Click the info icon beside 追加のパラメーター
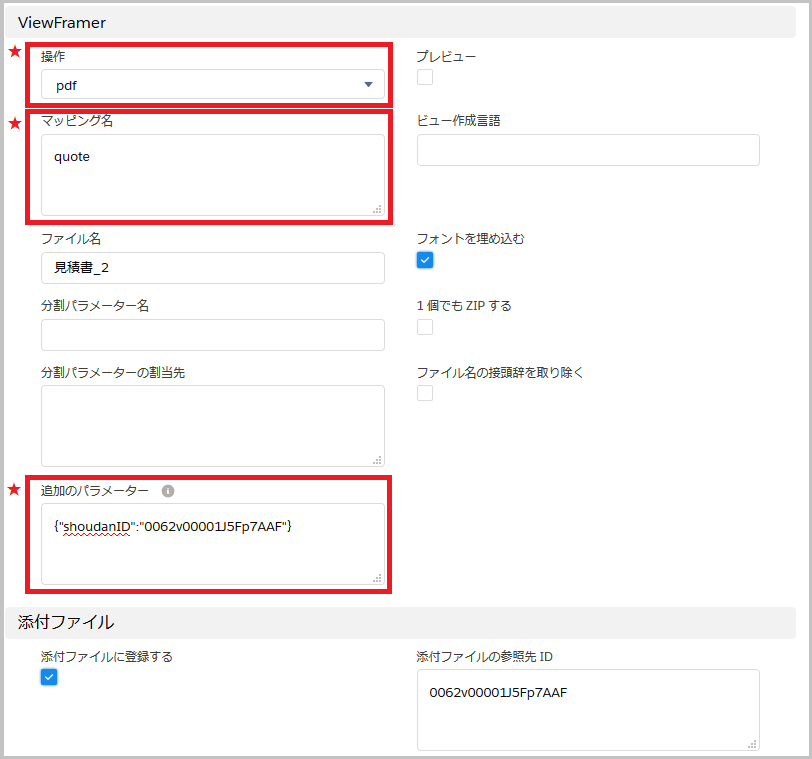This screenshot has width=812, height=759. click(168, 491)
